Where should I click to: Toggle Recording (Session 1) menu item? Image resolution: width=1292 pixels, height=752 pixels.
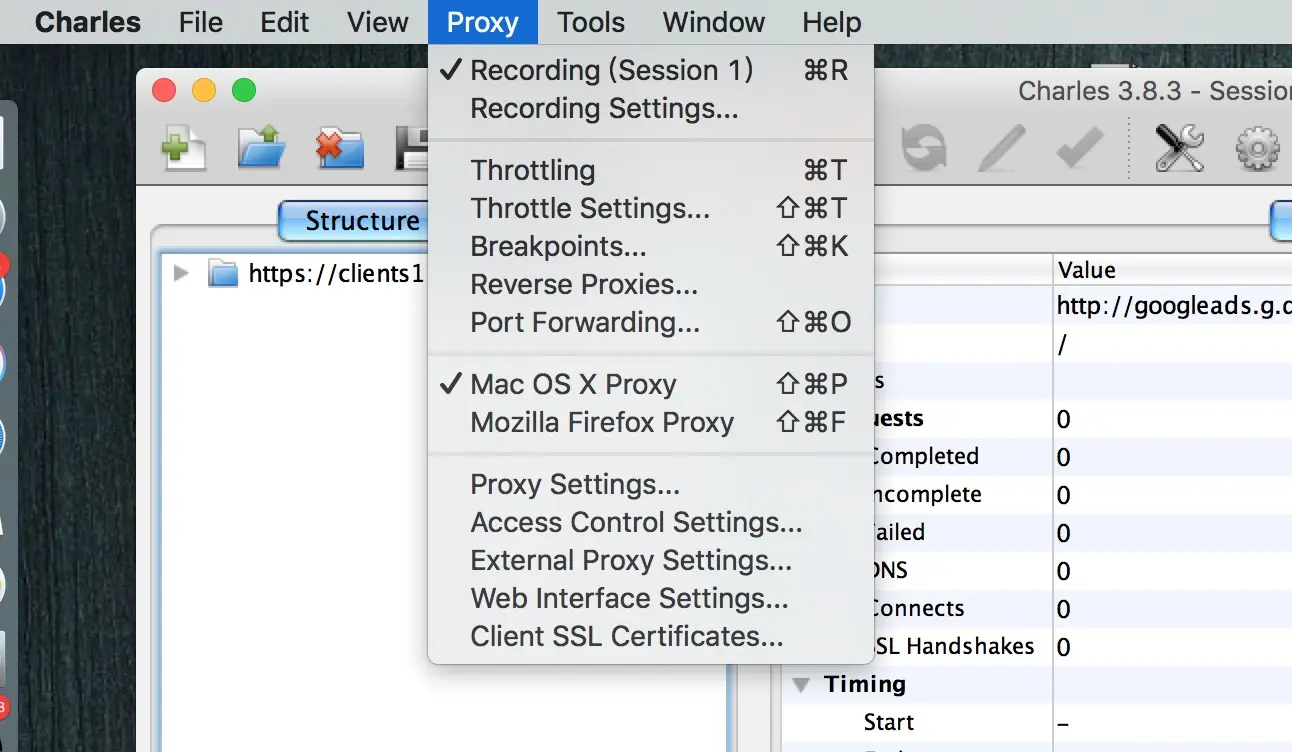pyautogui.click(x=650, y=70)
